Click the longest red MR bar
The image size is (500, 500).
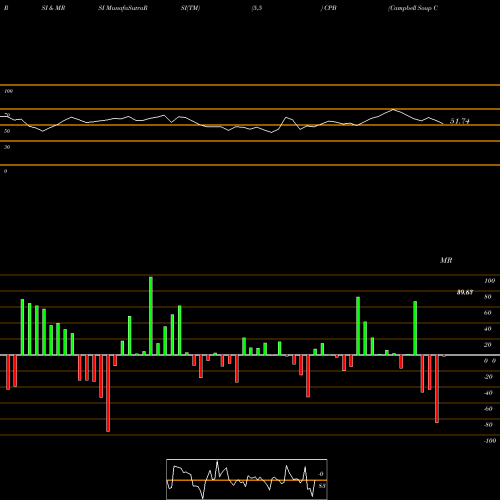point(108,393)
